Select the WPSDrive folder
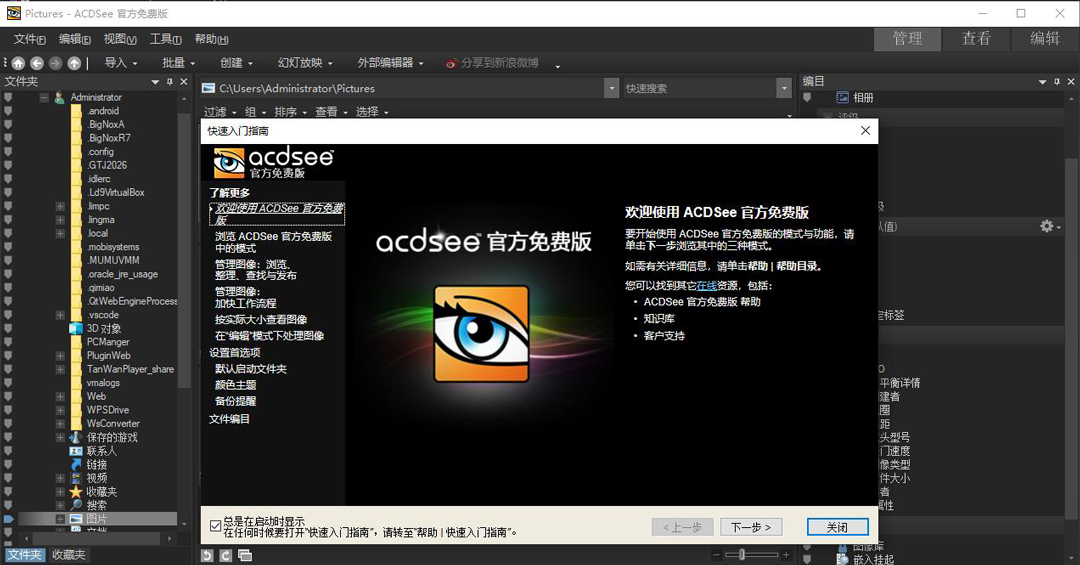 tap(107, 410)
